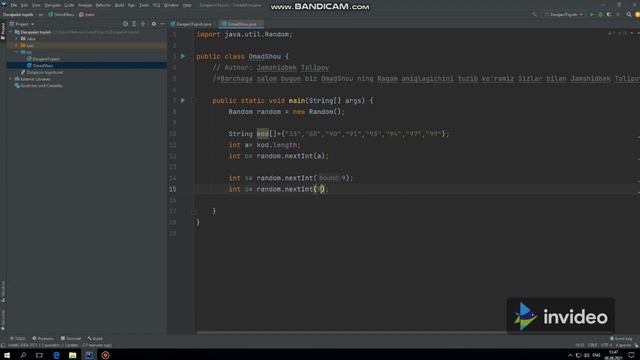The width and height of the screenshot is (640, 360).
Task: Open the Navigate menu
Action: (52, 5)
